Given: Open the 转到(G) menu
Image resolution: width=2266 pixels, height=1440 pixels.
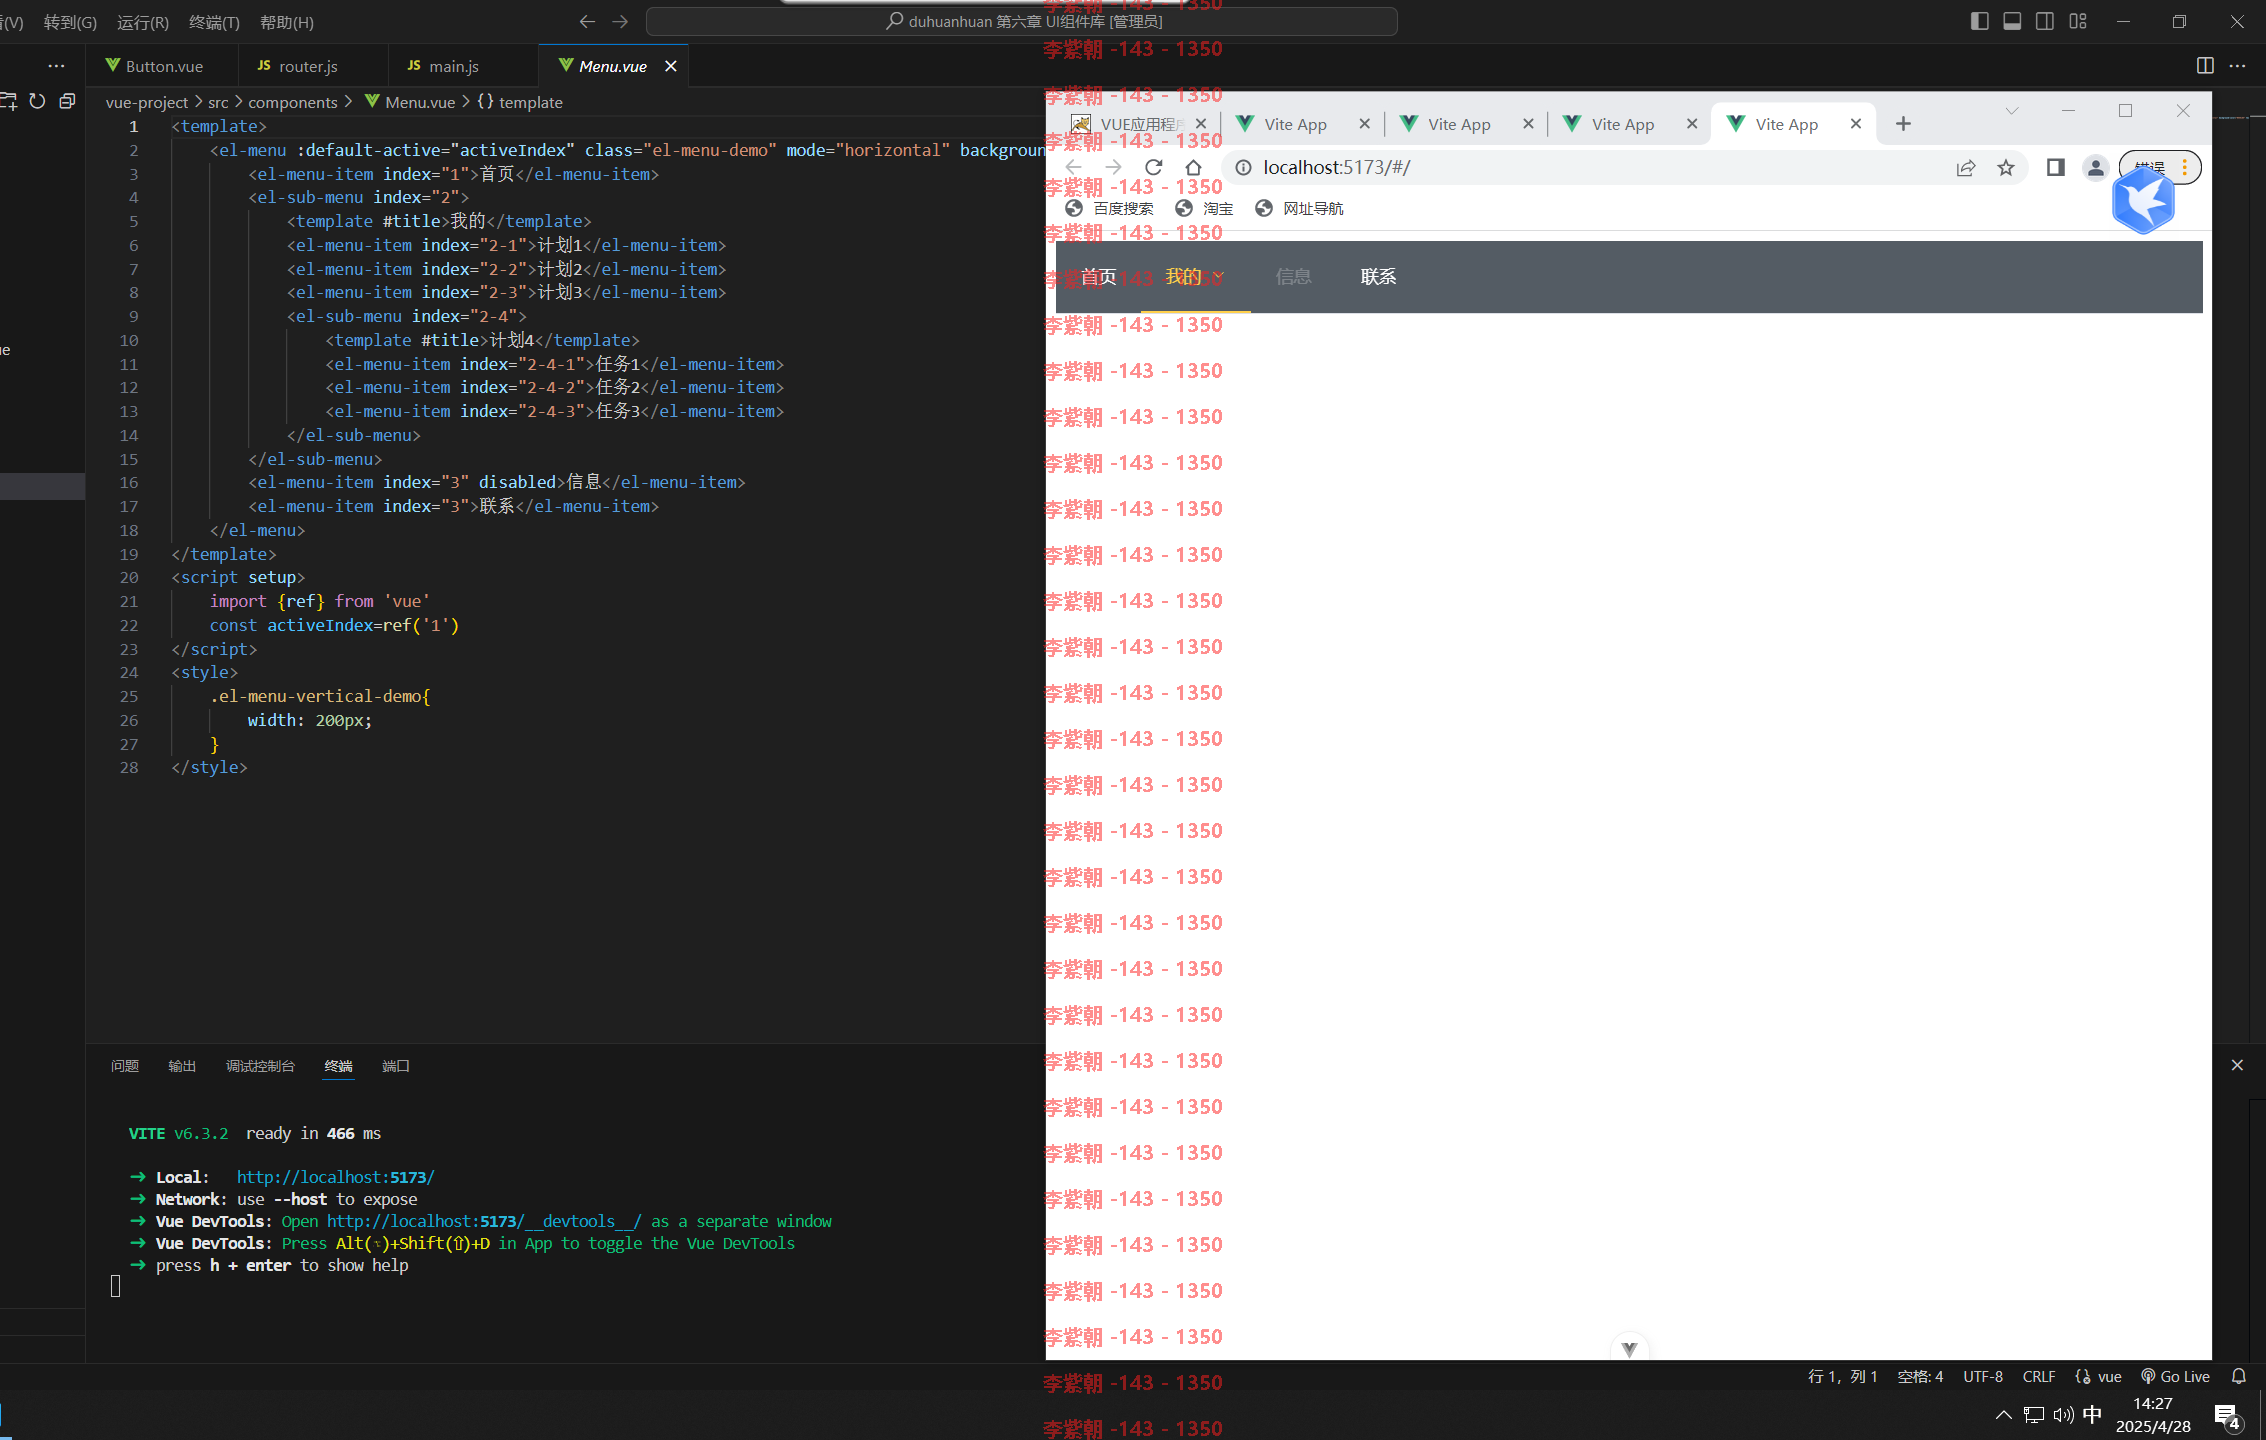Looking at the screenshot, I should click(x=70, y=22).
